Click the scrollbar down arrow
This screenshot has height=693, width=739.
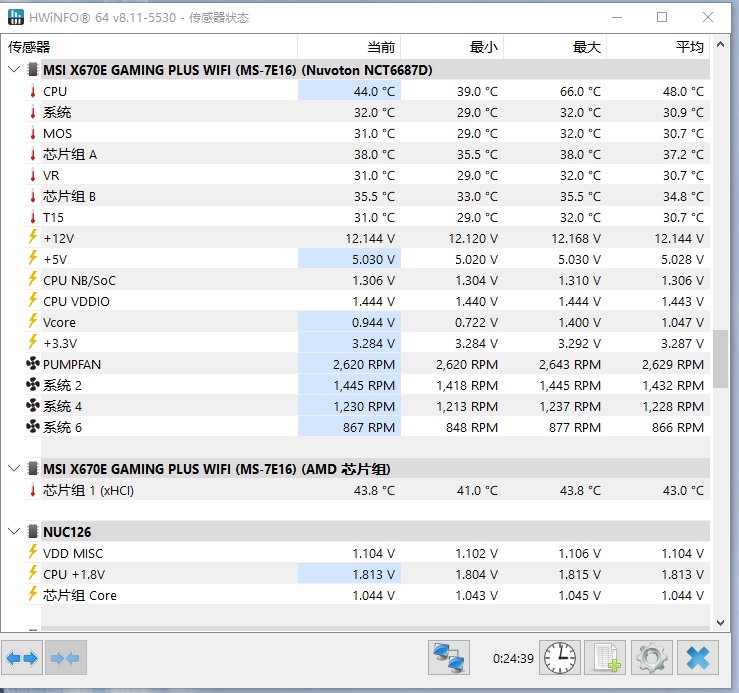point(720,623)
